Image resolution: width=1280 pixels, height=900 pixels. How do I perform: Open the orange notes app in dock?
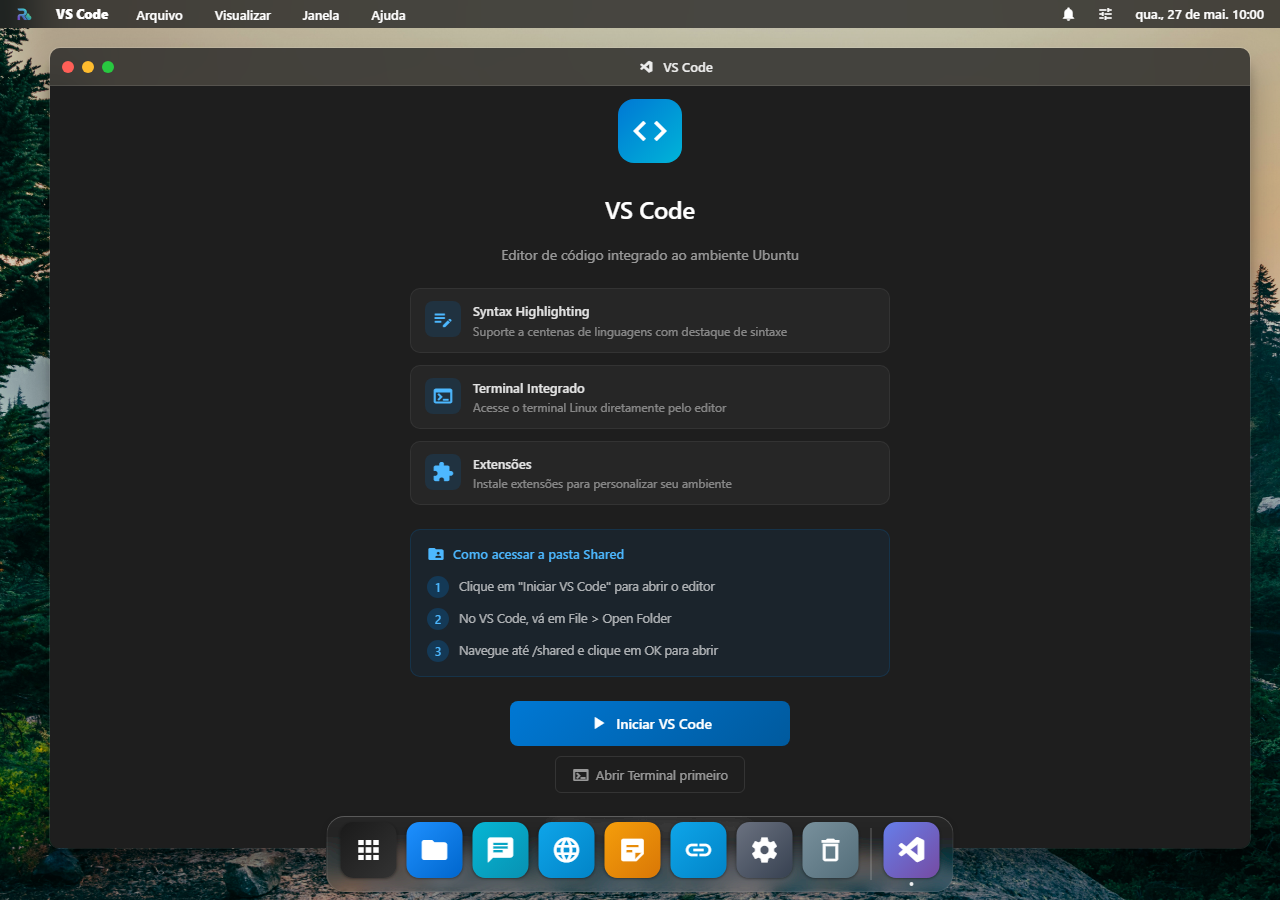pyautogui.click(x=632, y=850)
